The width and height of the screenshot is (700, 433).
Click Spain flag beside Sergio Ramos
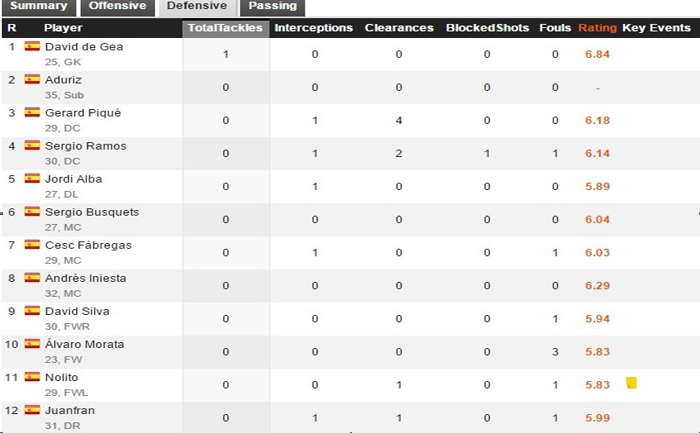[x=32, y=146]
